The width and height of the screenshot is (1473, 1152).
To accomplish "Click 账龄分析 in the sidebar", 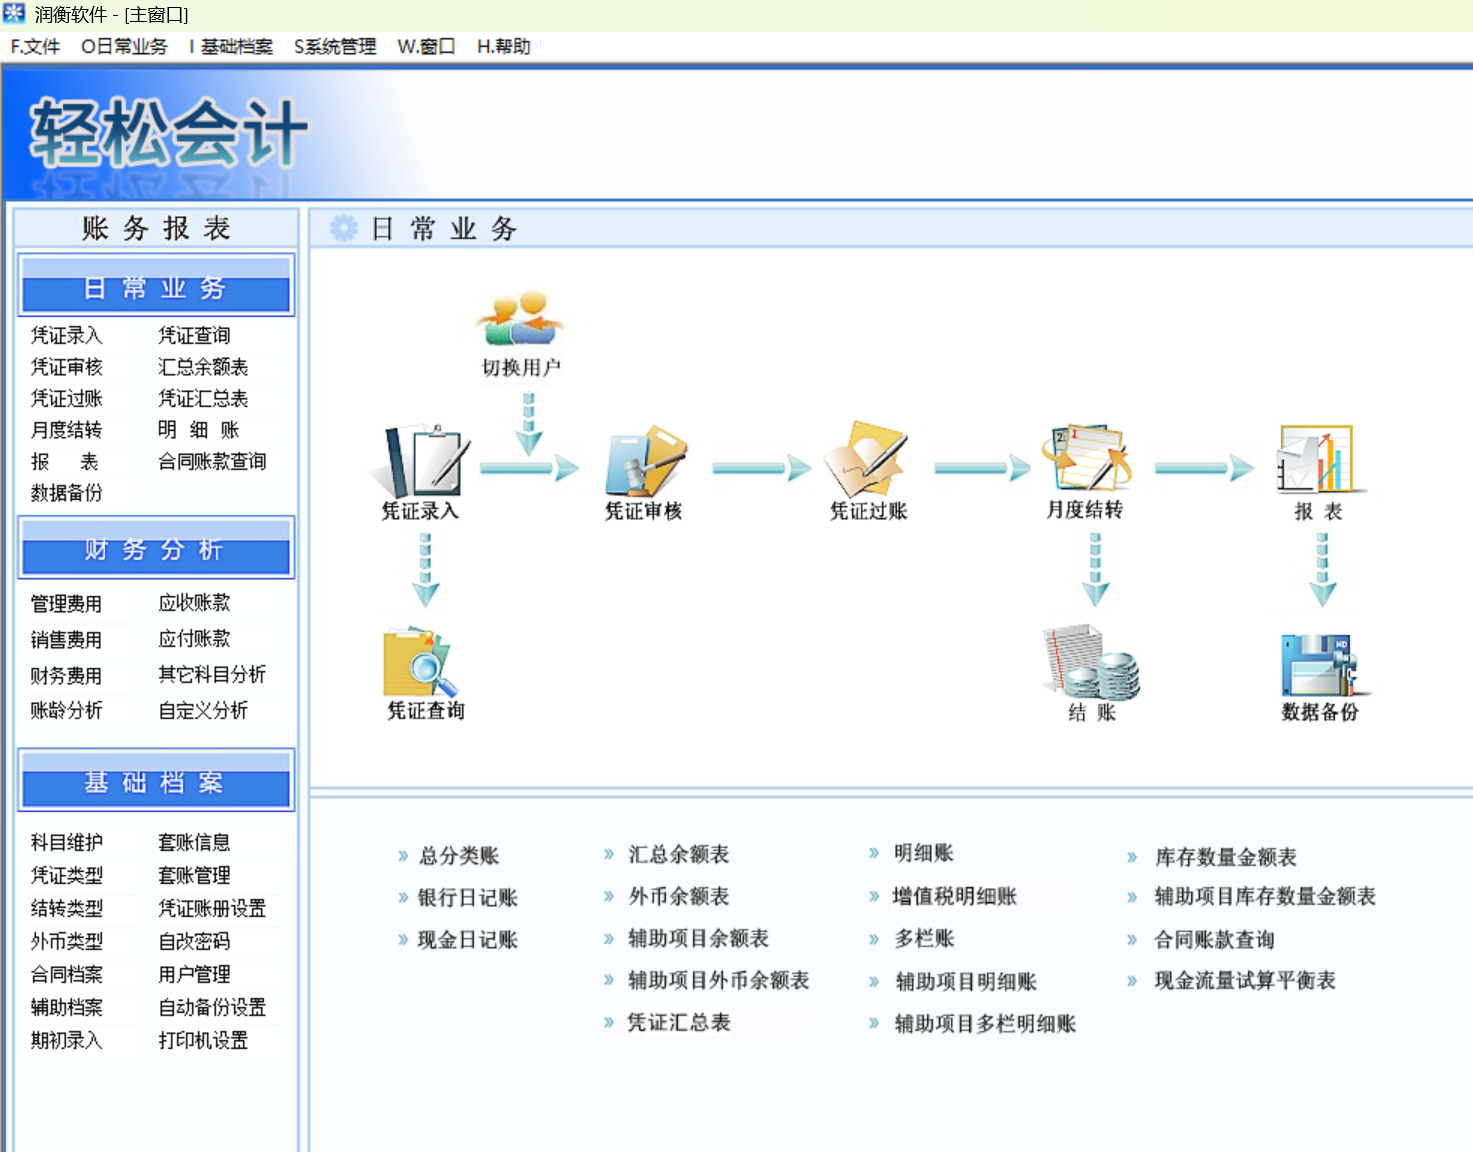I will pyautogui.click(x=66, y=711).
